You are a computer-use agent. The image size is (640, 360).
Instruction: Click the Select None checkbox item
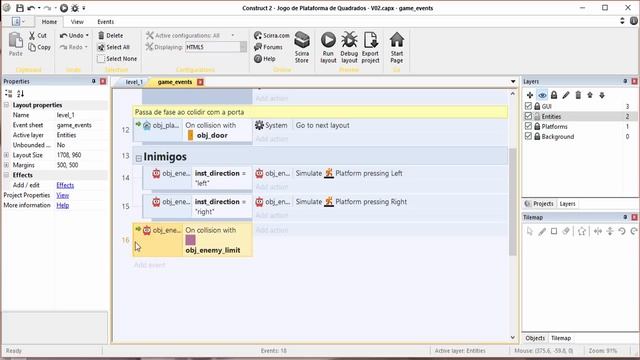pos(117,59)
